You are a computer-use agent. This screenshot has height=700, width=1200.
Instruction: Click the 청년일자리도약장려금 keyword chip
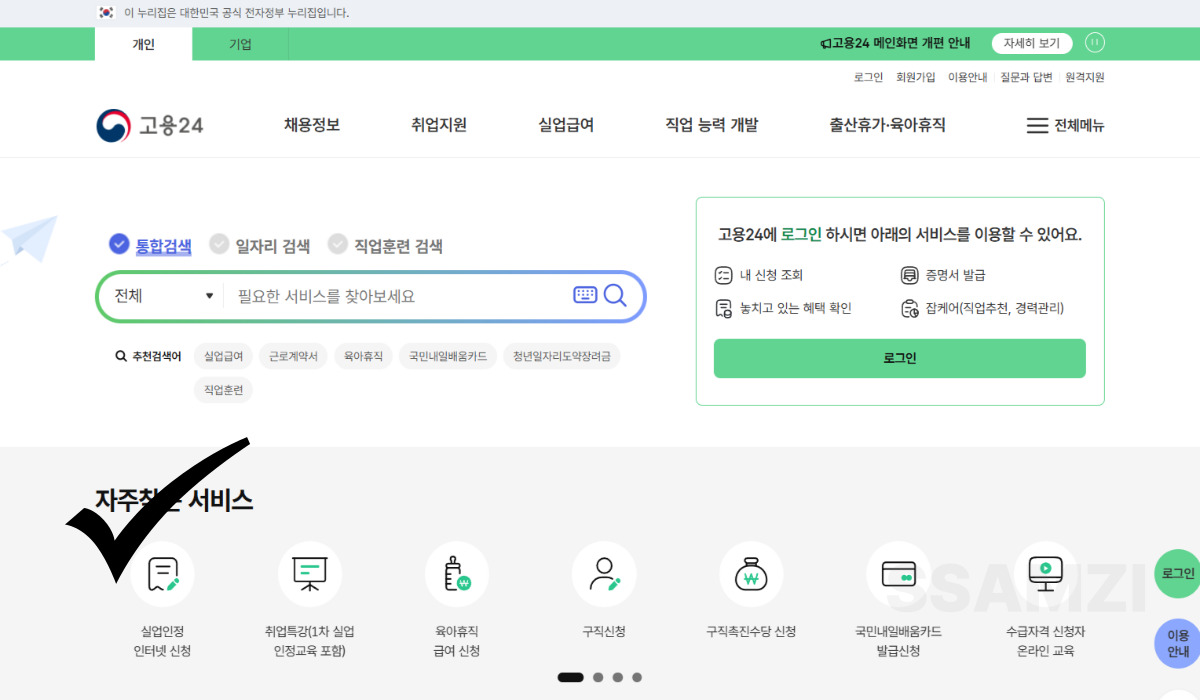562,356
